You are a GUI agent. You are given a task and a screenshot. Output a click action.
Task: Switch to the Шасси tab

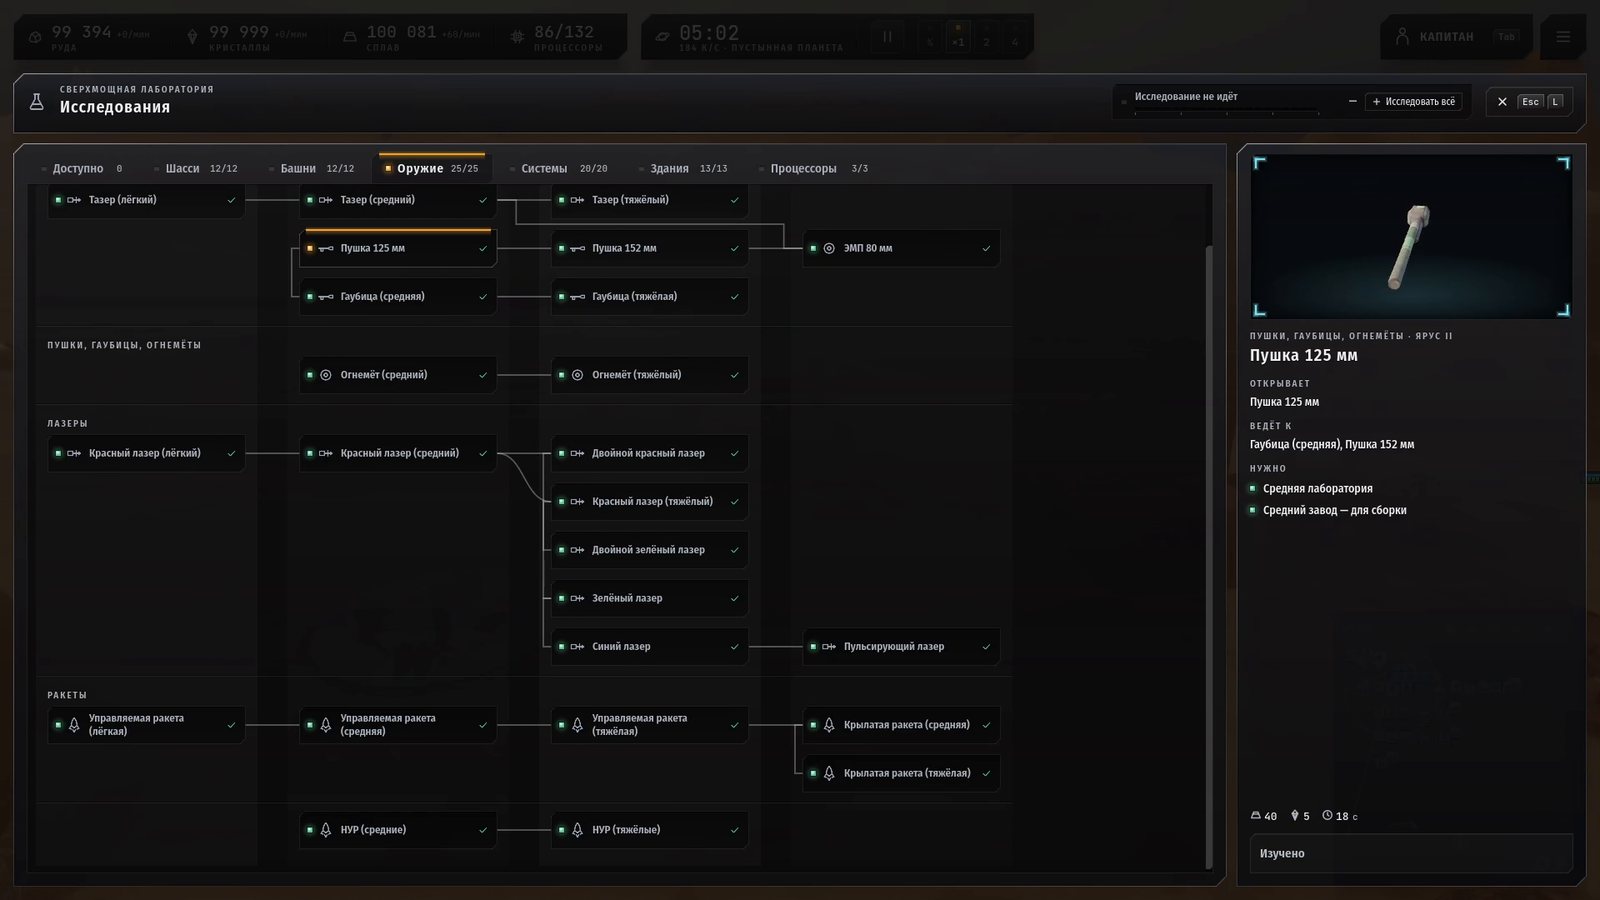[195, 168]
